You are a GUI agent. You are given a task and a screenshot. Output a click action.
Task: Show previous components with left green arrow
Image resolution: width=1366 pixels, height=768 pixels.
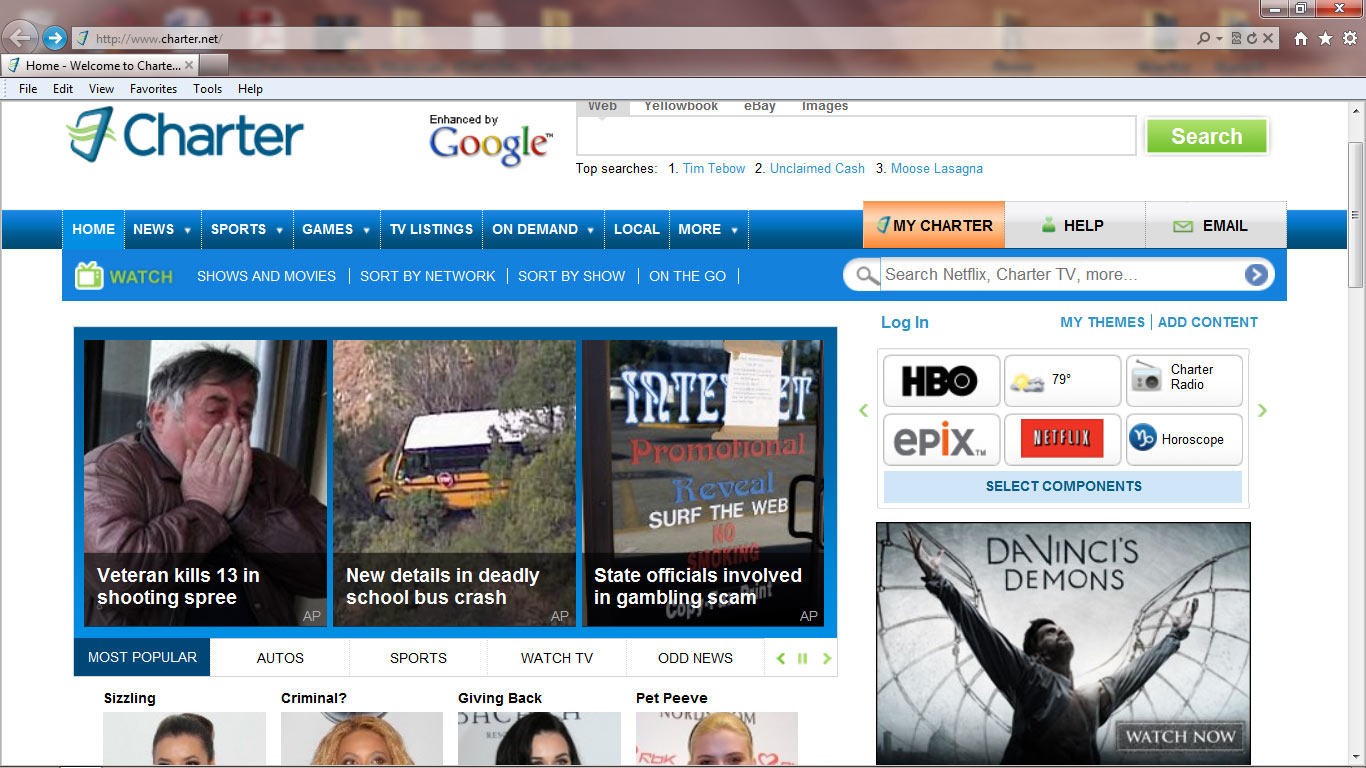tap(864, 410)
